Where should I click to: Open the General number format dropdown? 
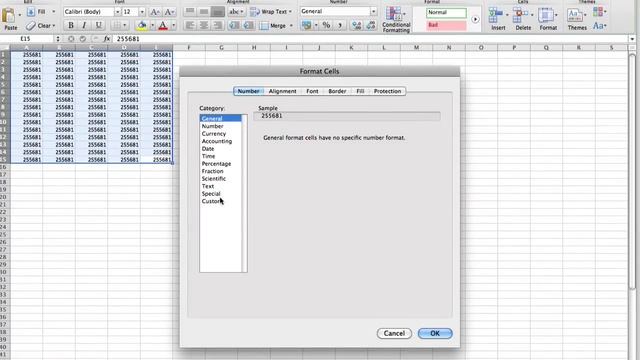[x=373, y=11]
